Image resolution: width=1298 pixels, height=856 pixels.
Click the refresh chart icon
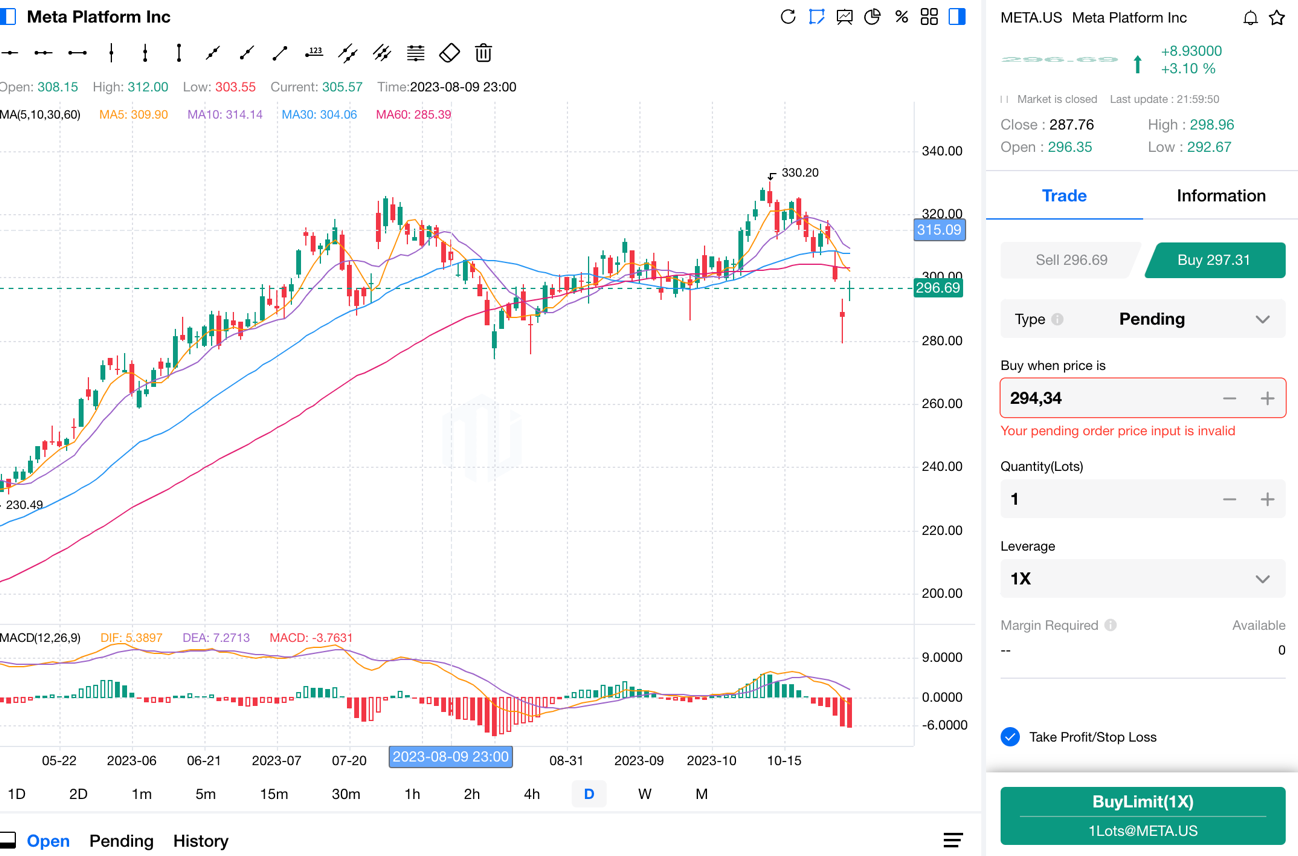(788, 17)
